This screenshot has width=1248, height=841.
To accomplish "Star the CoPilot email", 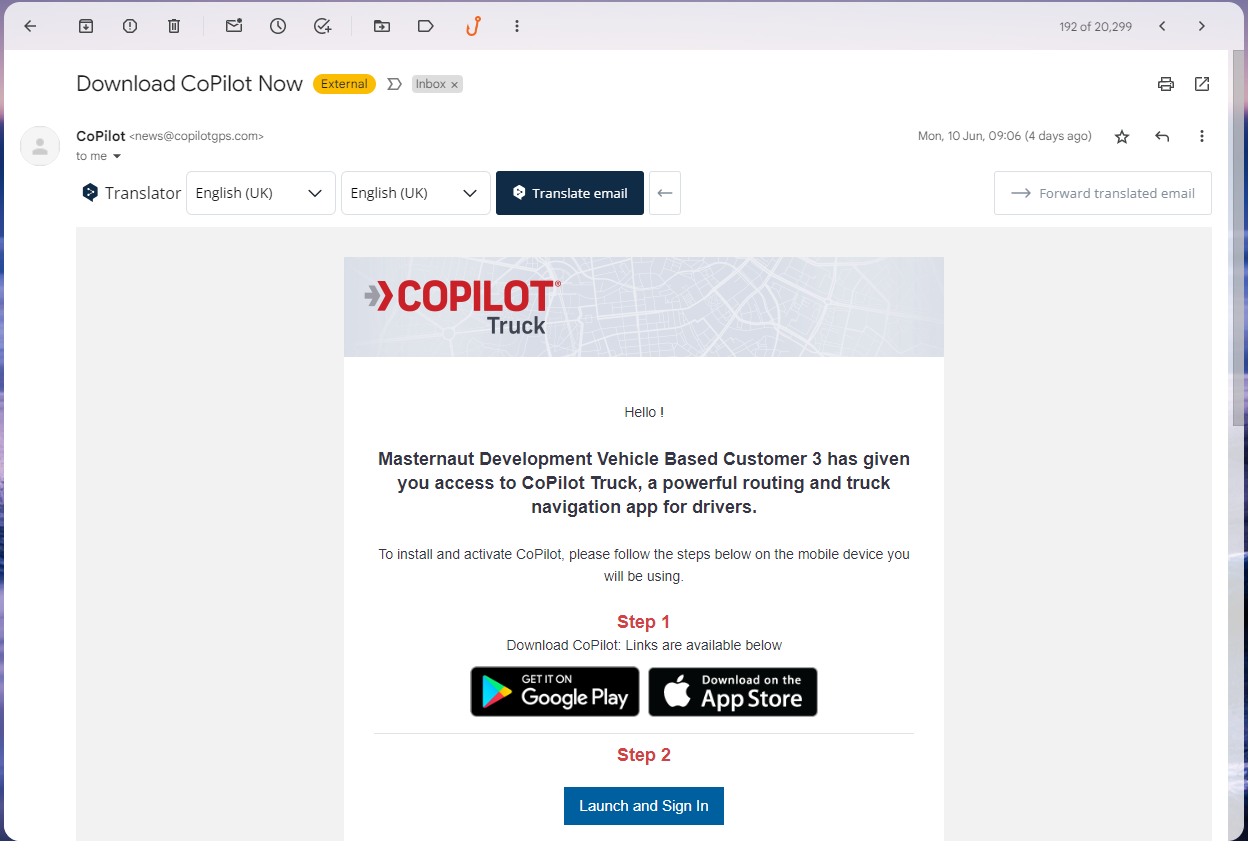I will click(1122, 136).
